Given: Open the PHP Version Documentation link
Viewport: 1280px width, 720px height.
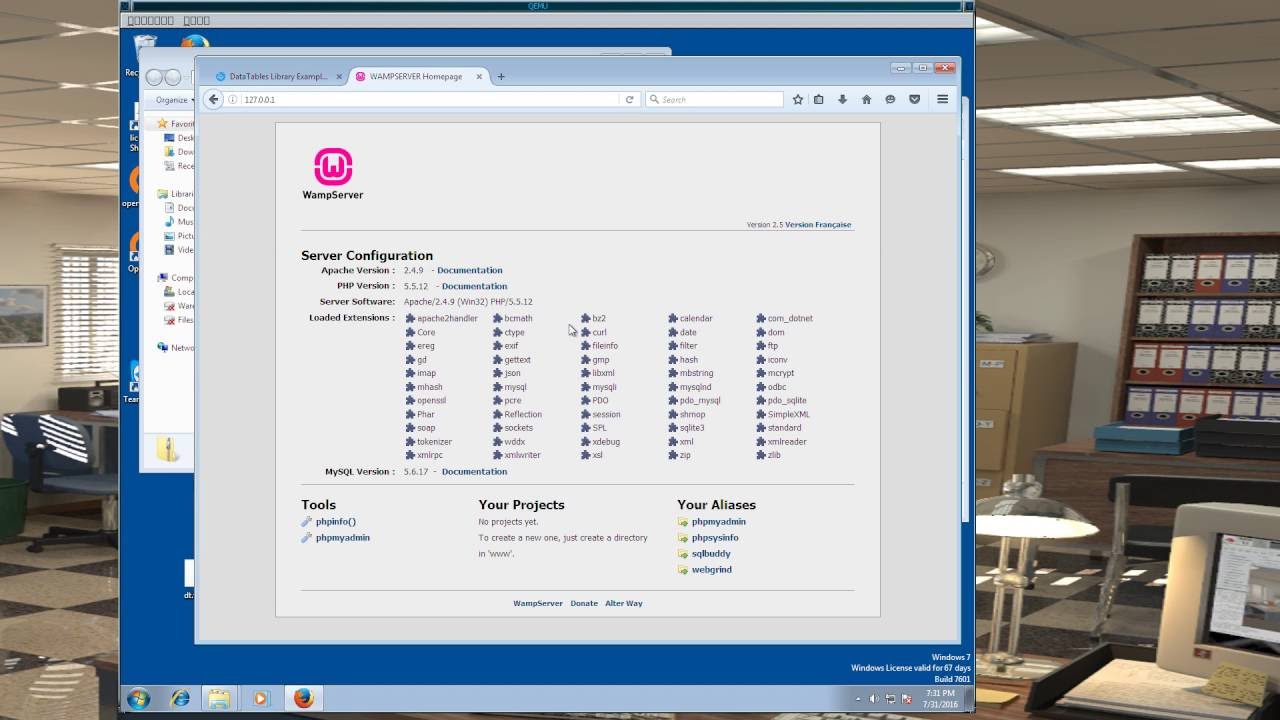Looking at the screenshot, I should point(474,286).
